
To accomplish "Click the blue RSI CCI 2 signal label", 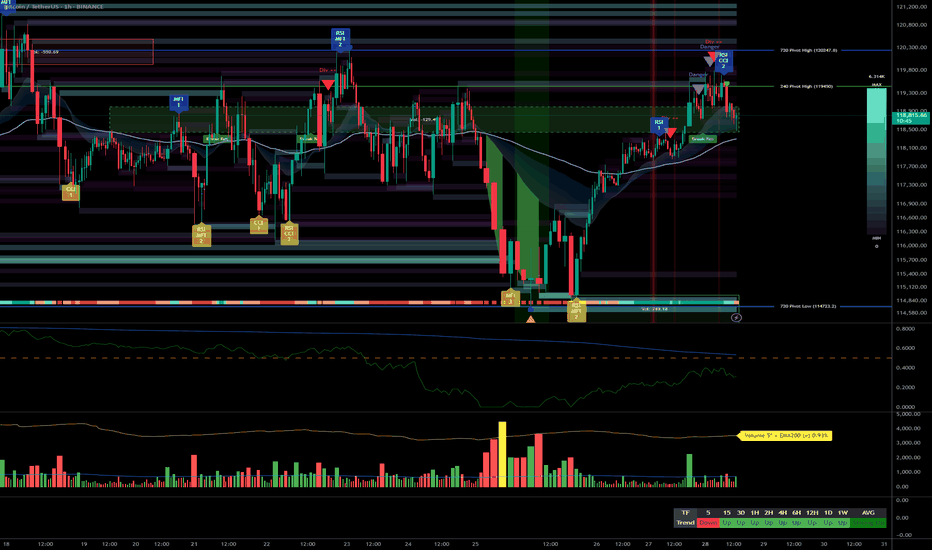I will click(x=723, y=61).
